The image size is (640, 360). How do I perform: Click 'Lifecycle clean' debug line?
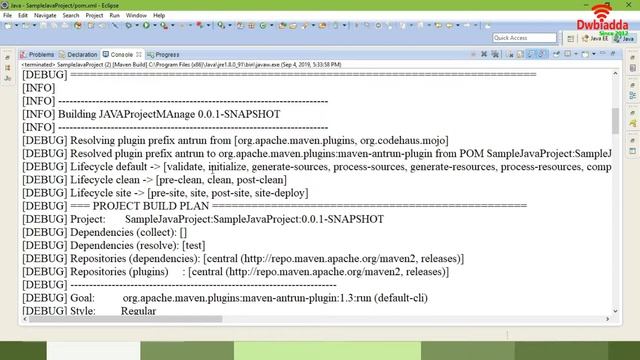click(155, 180)
